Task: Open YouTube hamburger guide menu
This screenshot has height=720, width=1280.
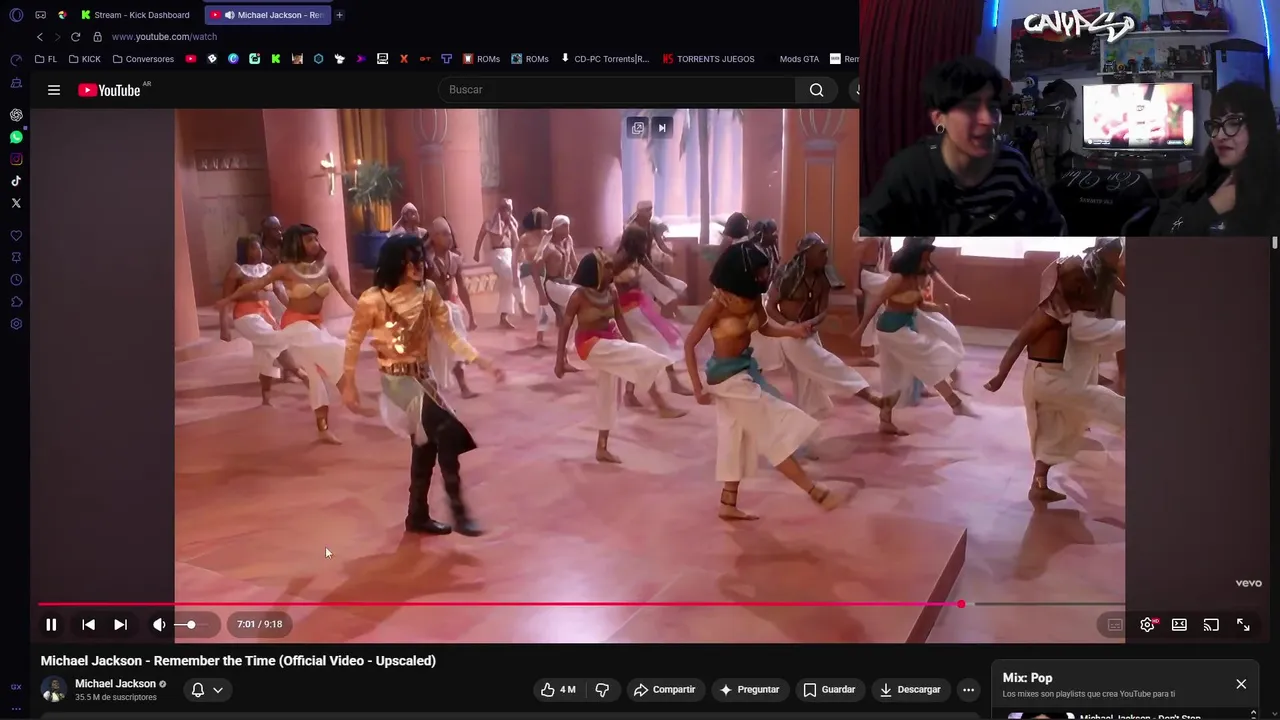Action: [x=54, y=90]
